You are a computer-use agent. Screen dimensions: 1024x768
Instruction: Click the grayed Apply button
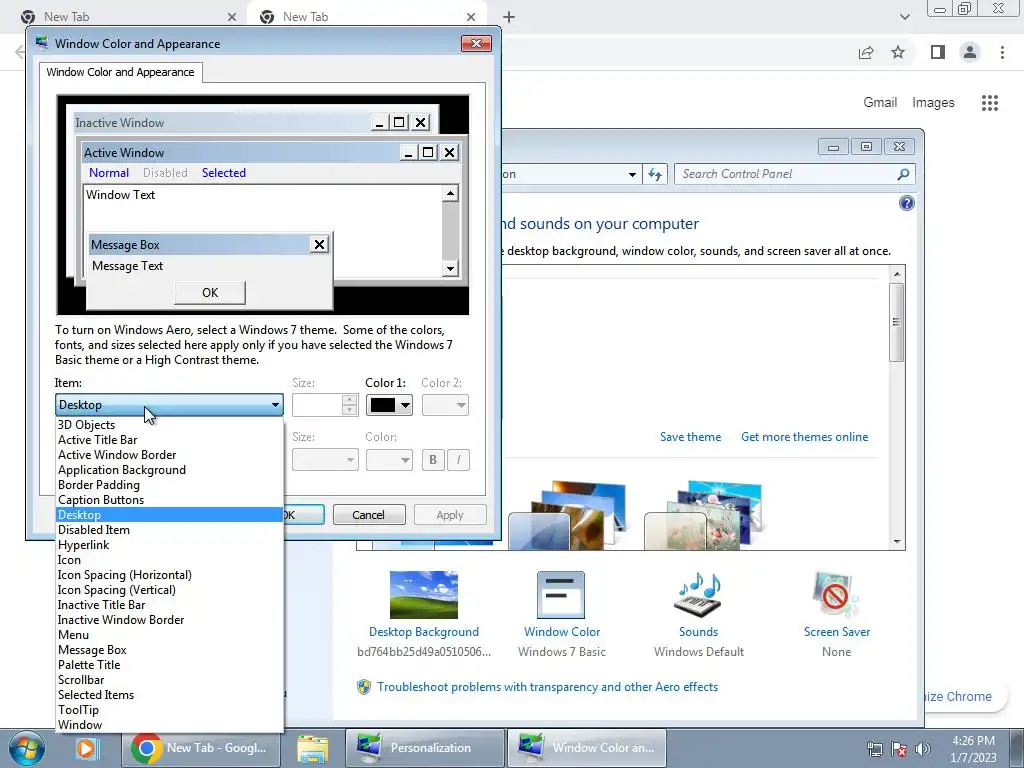pos(450,515)
